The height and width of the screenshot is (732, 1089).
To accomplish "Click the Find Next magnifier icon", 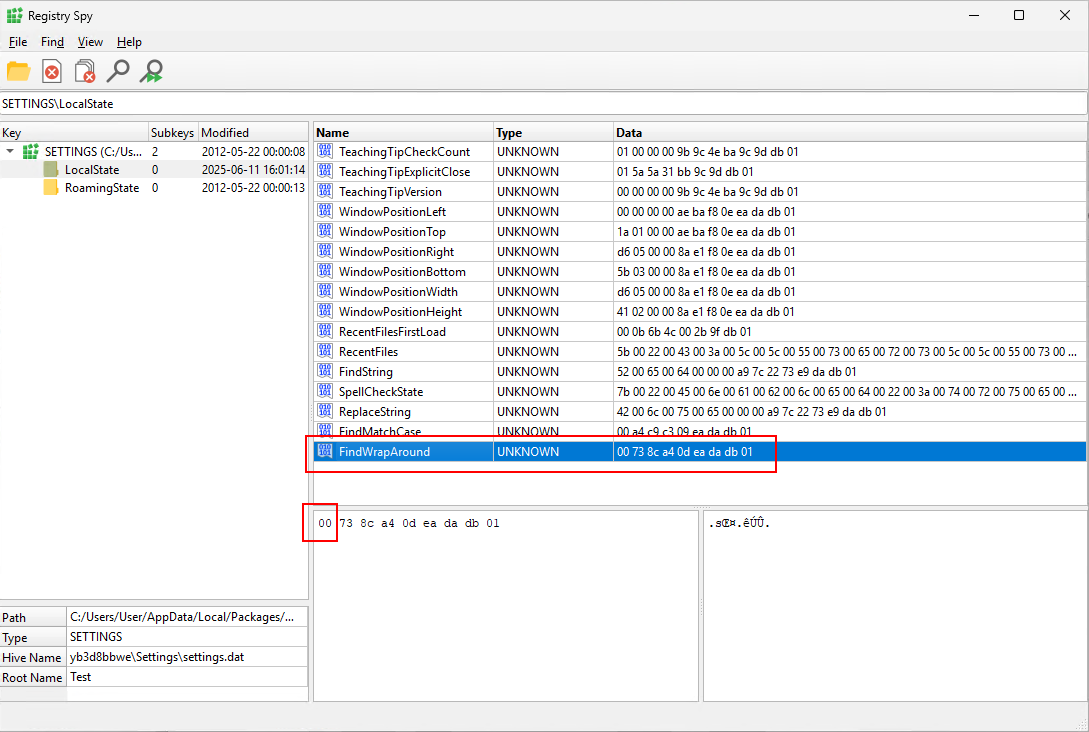I will click(151, 71).
